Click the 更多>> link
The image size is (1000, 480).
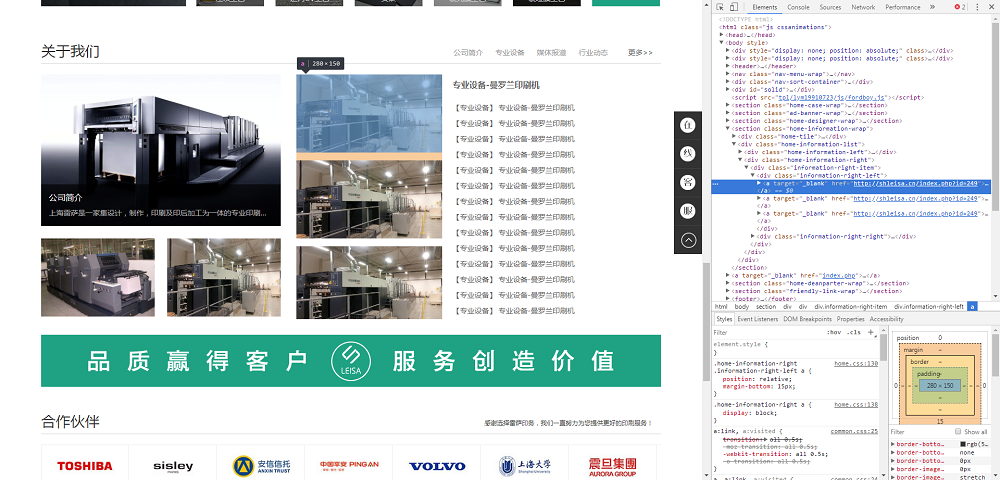click(640, 53)
